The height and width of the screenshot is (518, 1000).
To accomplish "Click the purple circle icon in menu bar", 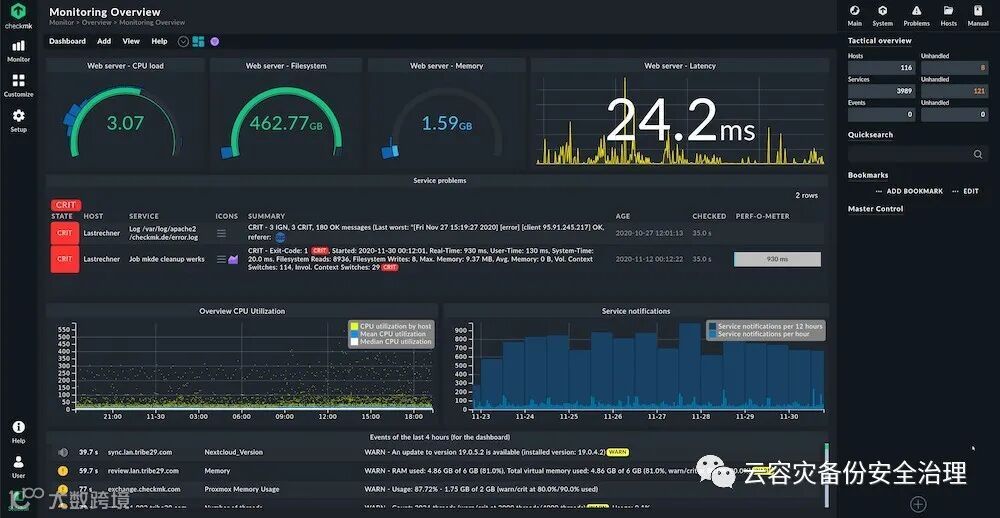I will 214,41.
